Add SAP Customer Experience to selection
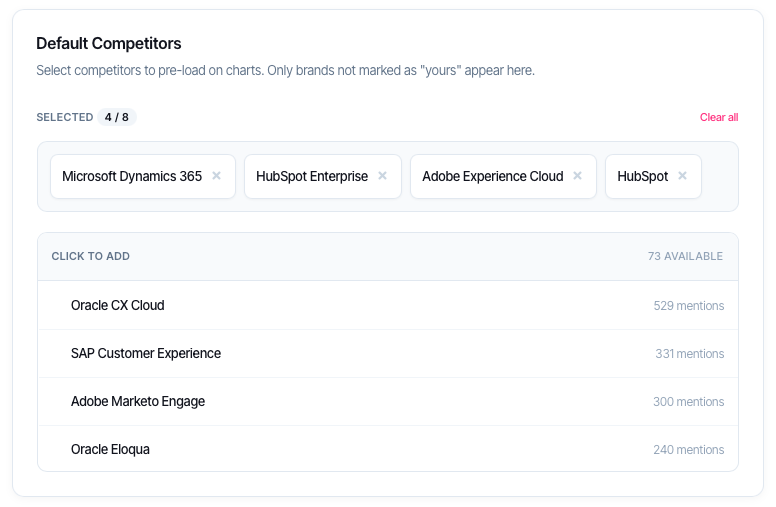 point(146,353)
